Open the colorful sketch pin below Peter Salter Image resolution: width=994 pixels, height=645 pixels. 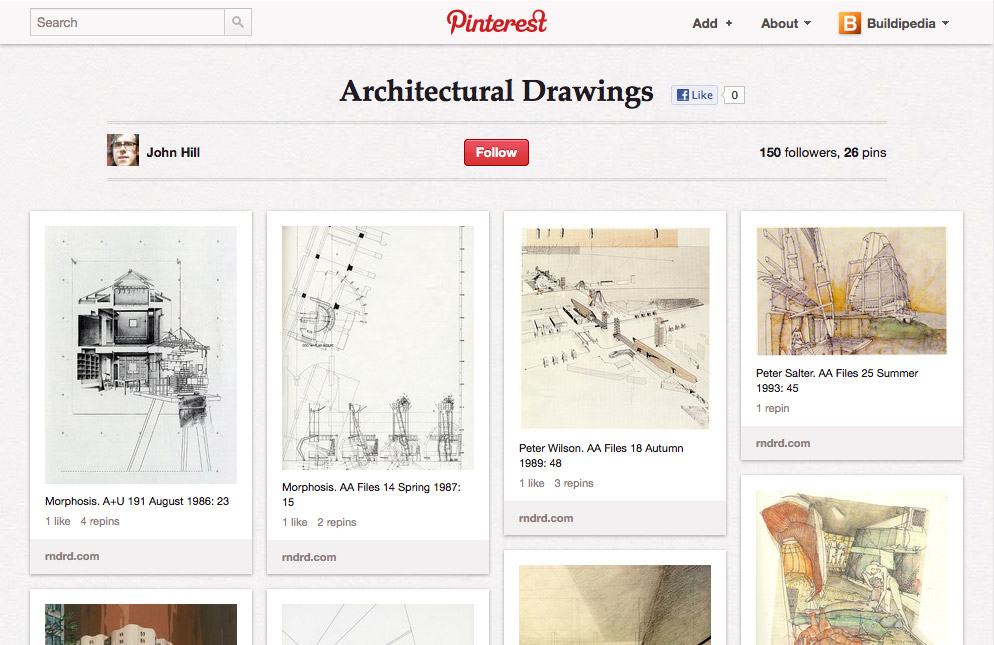click(851, 567)
